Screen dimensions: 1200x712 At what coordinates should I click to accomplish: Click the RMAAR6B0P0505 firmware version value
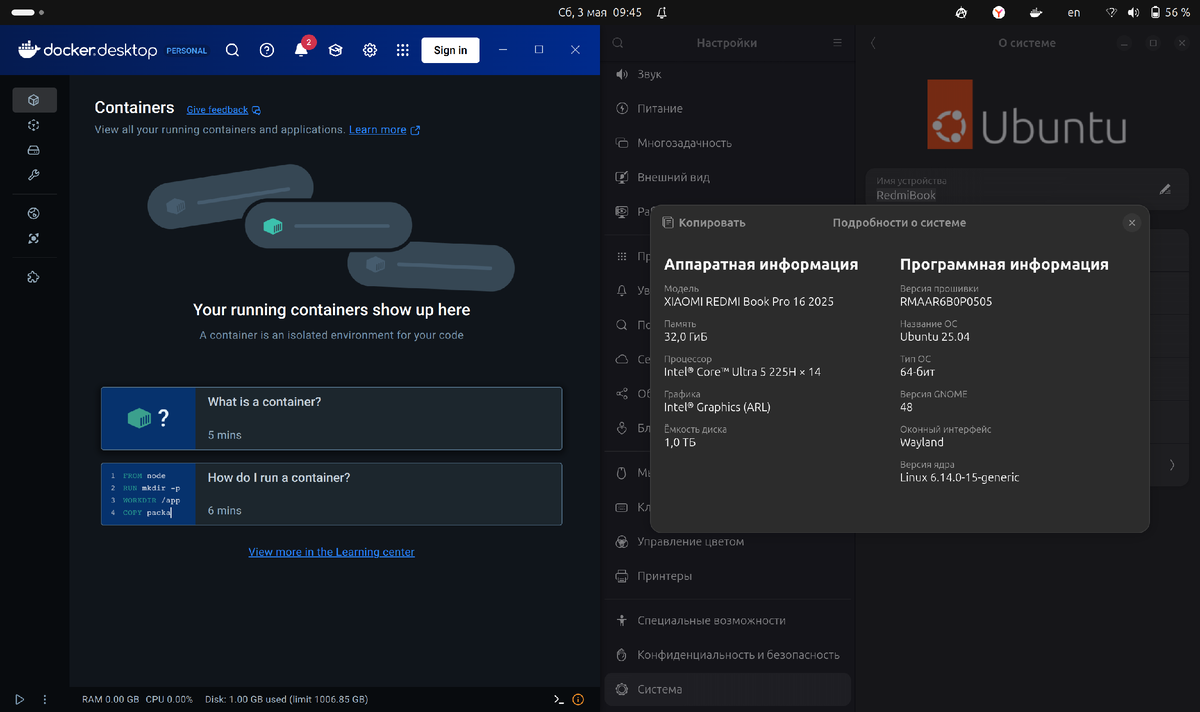[946, 302]
